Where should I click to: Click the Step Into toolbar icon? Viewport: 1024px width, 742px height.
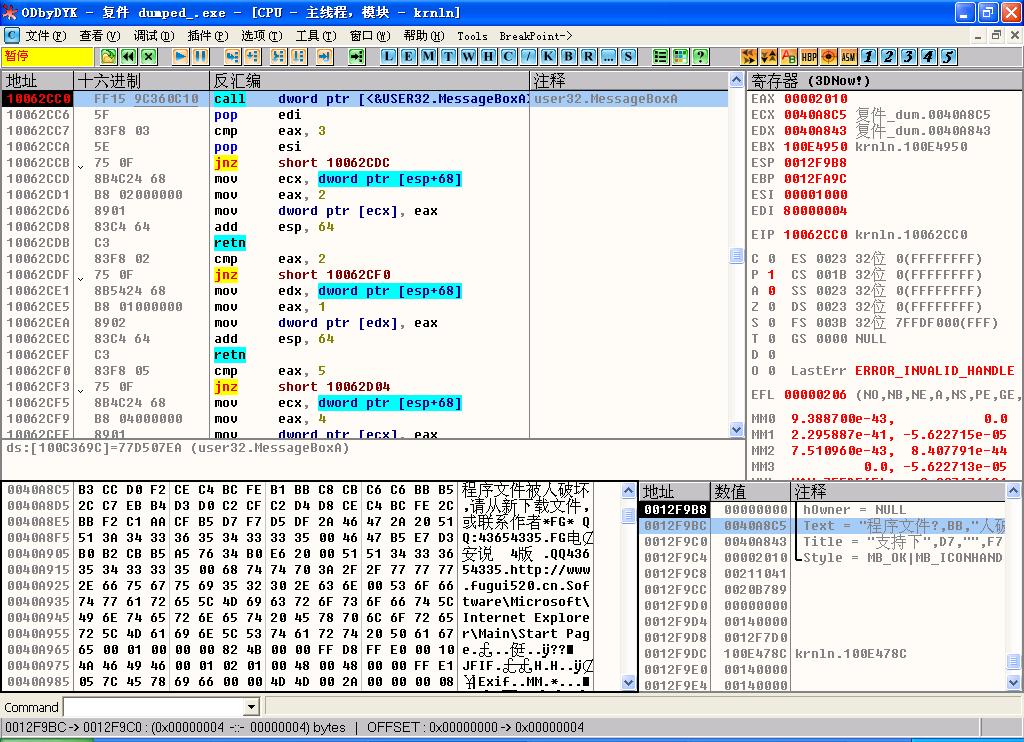[232, 57]
